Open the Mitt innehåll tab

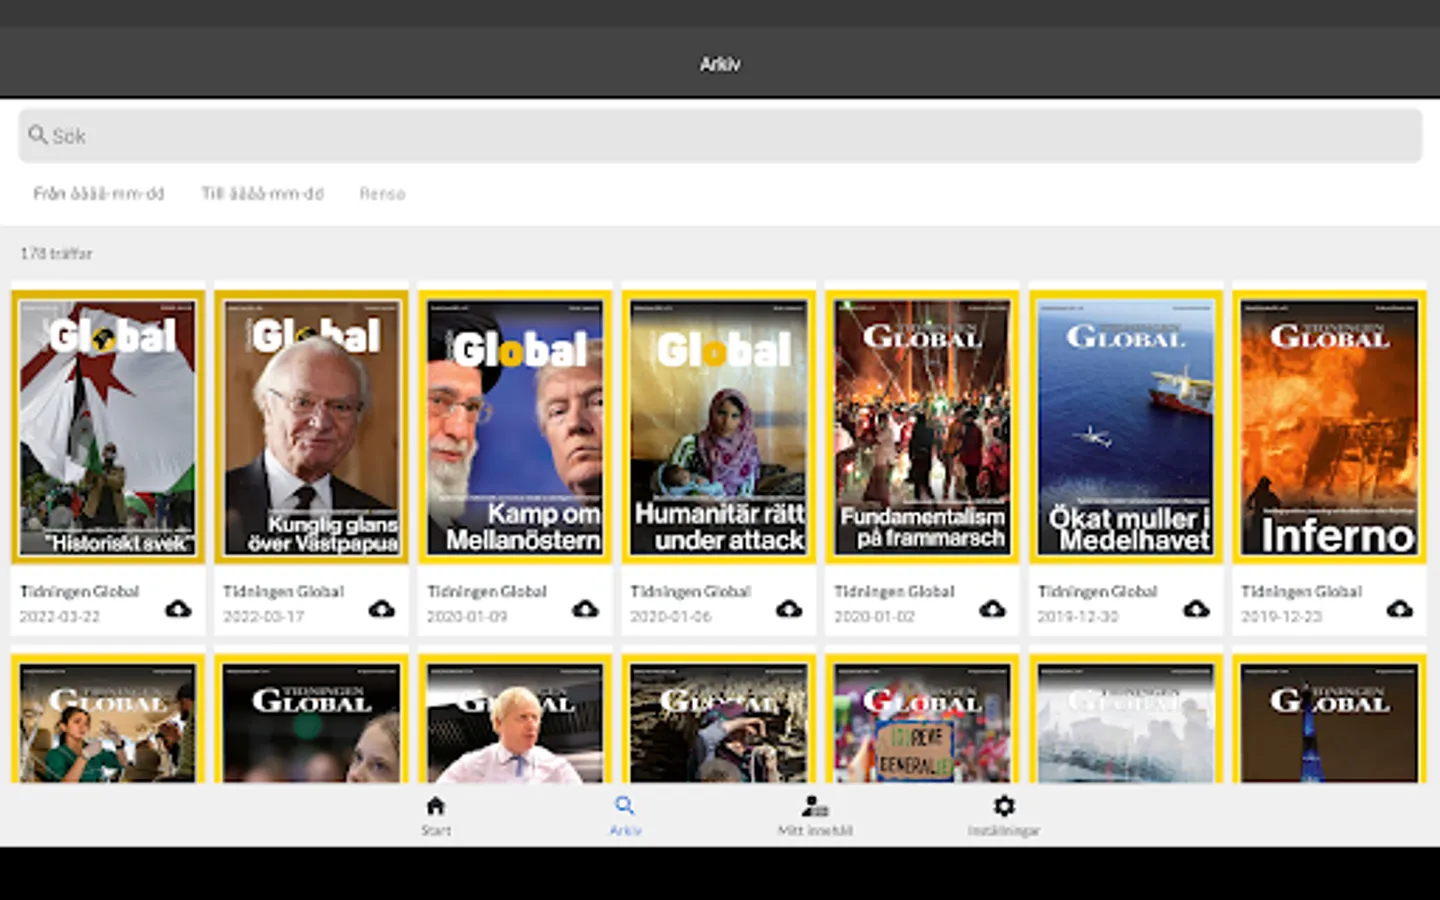(x=815, y=816)
